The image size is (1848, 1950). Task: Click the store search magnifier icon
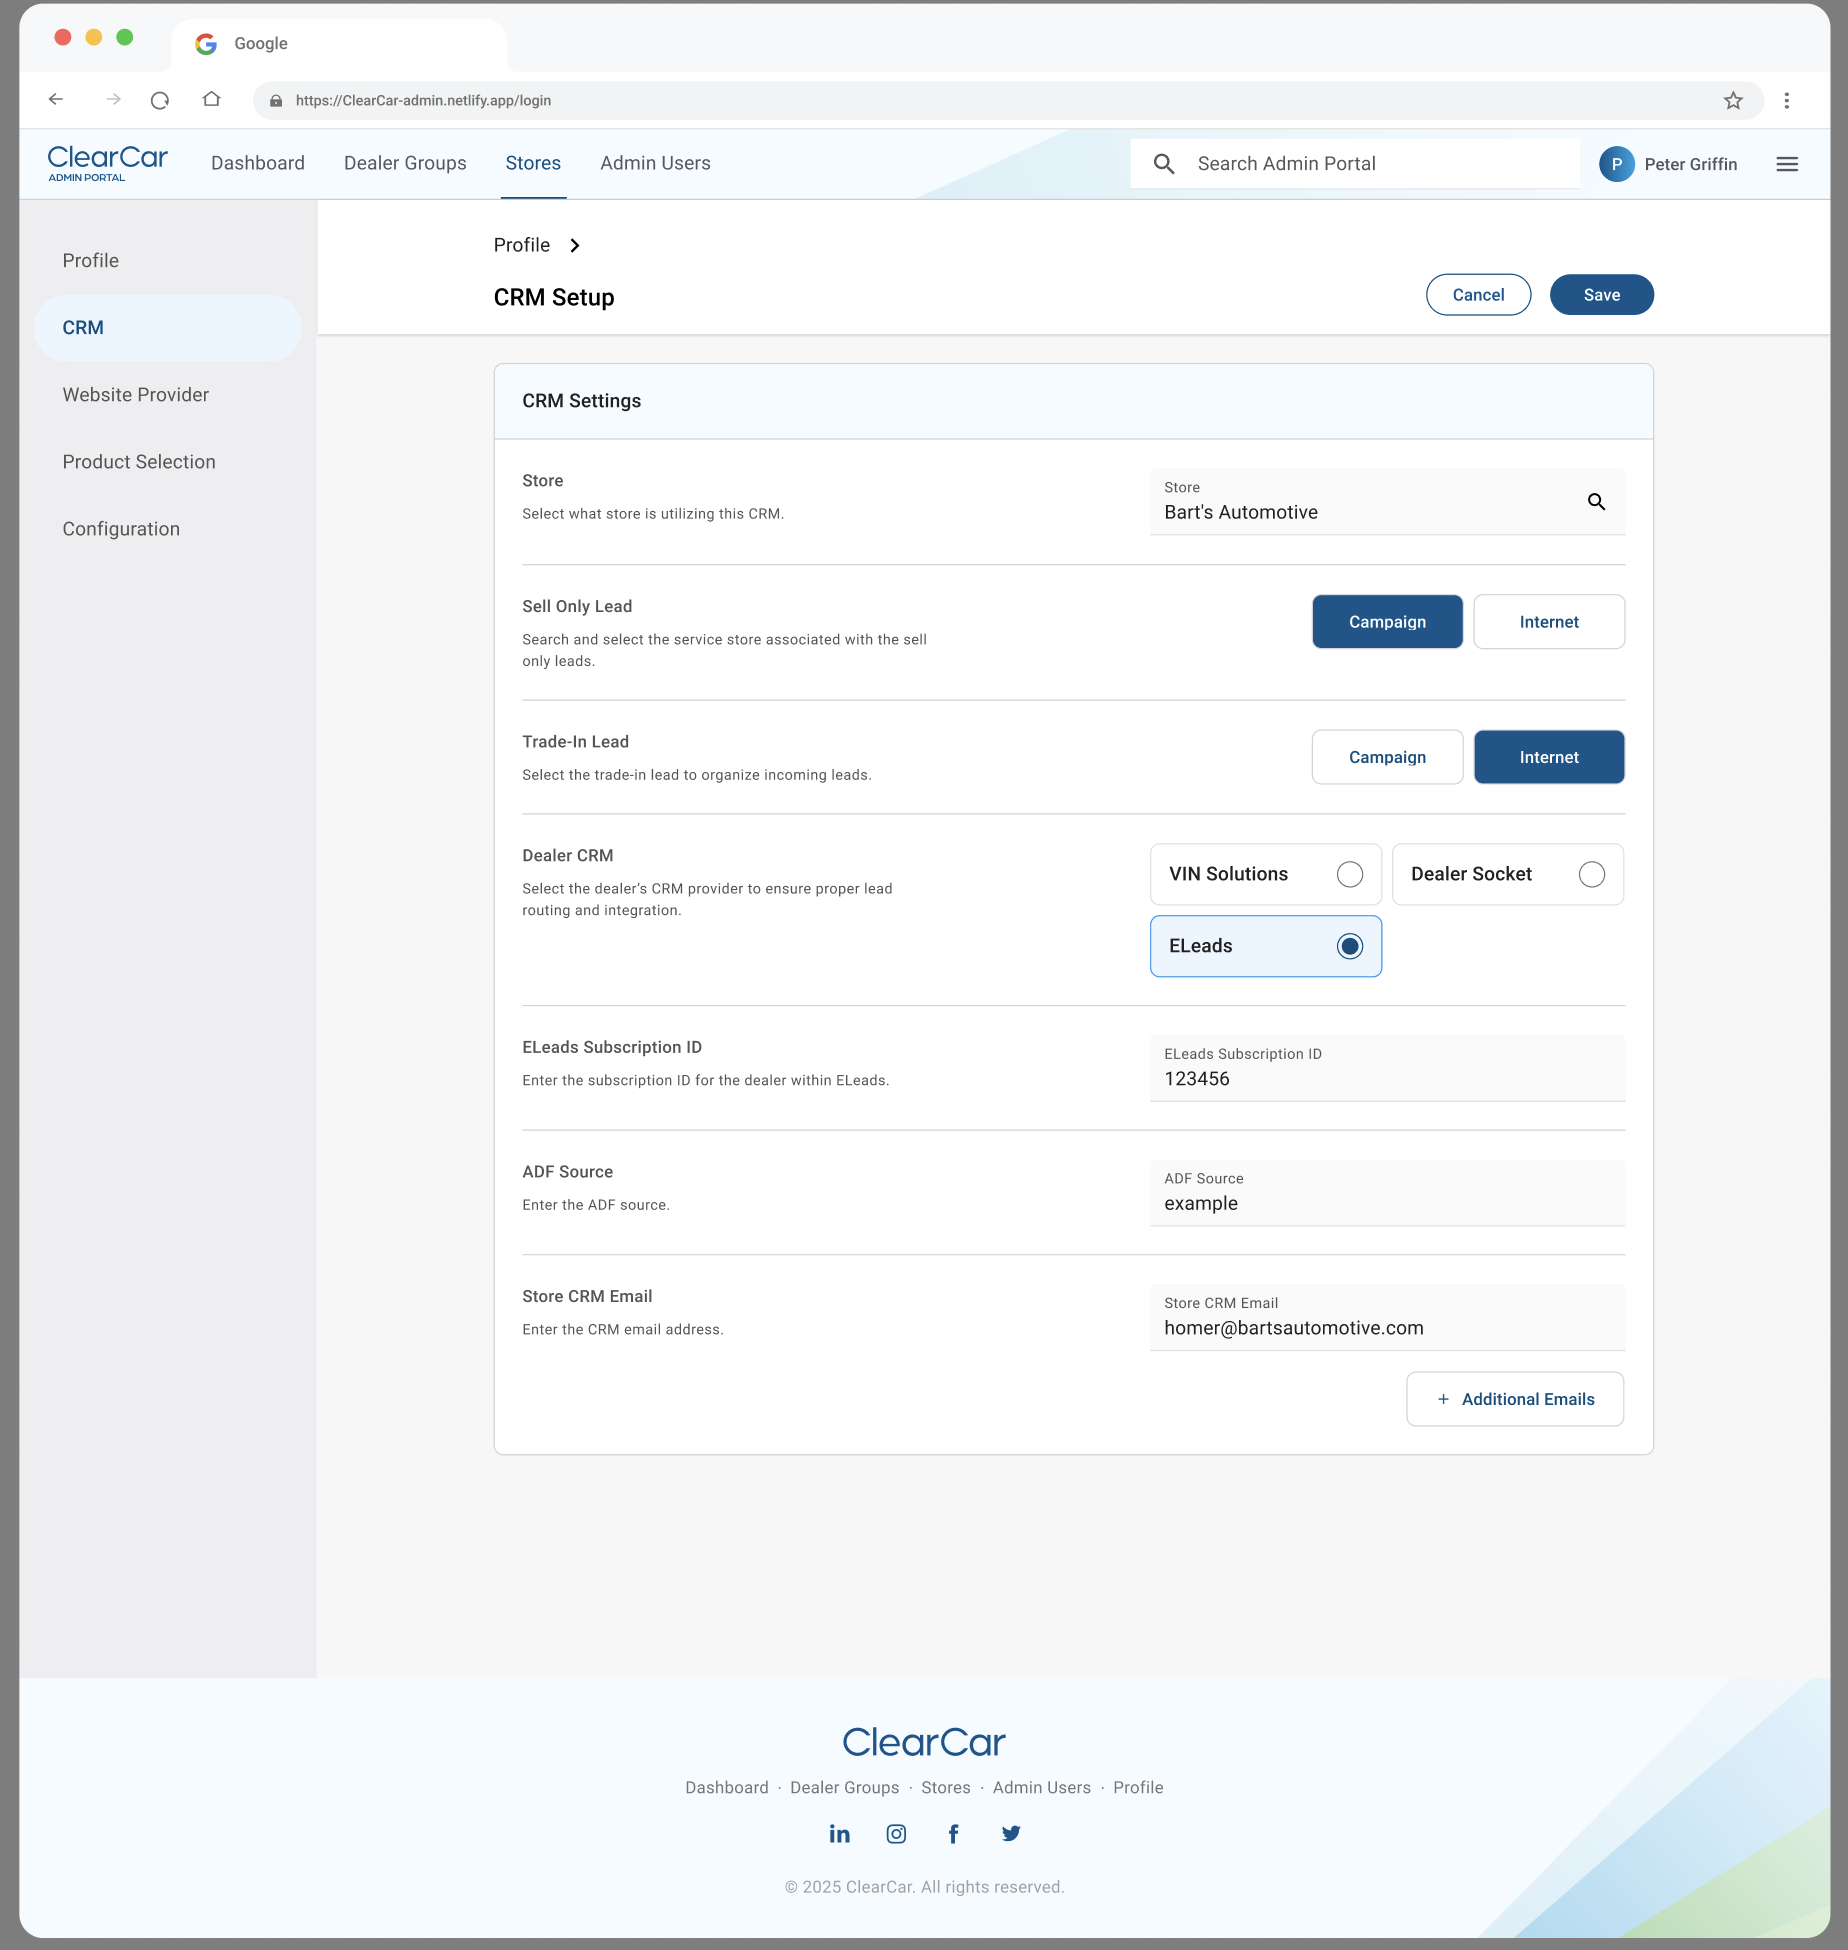pos(1596,502)
